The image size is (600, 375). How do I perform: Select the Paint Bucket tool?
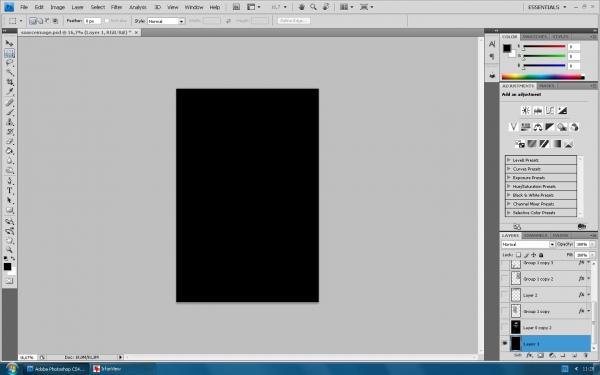coord(10,151)
